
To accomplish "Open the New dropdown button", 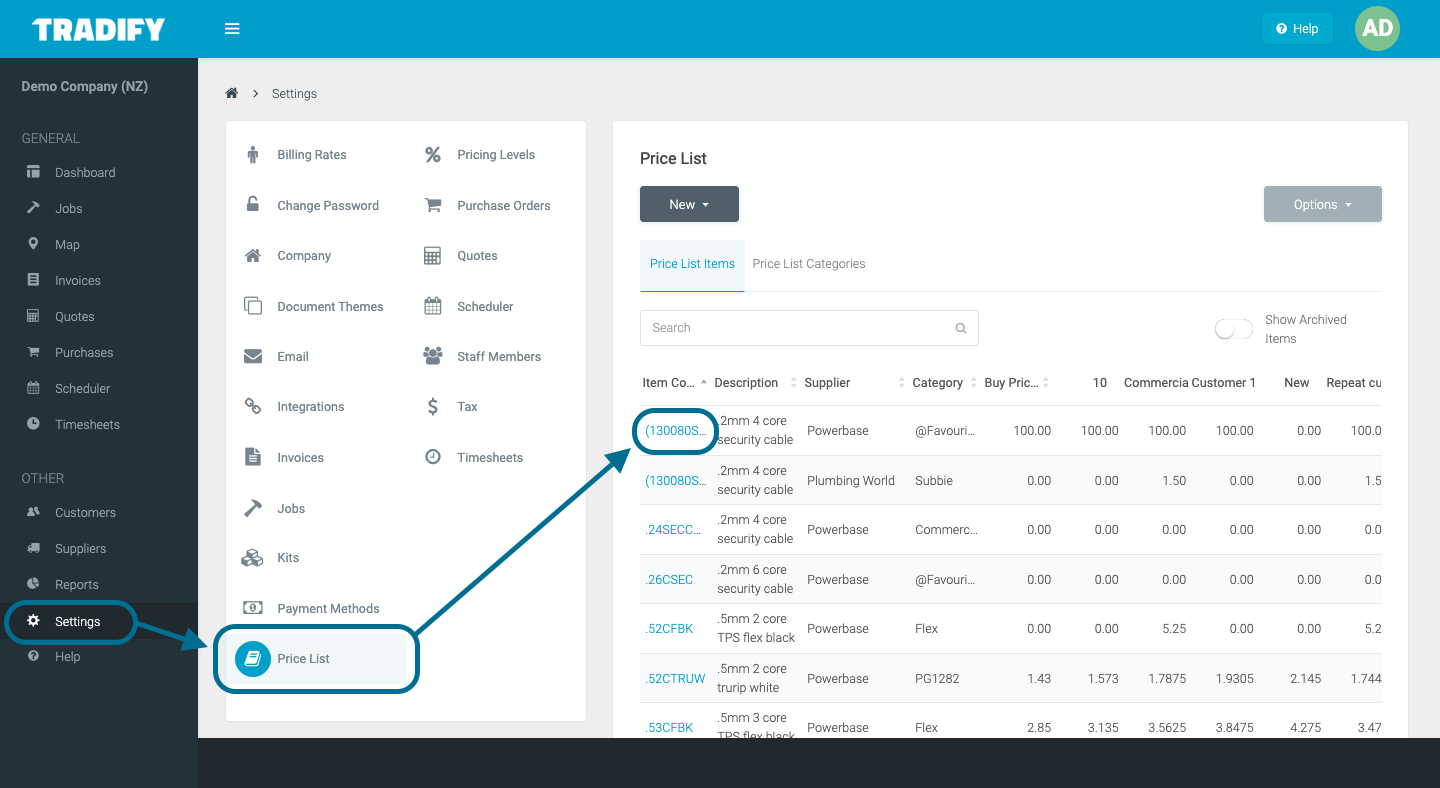I will tap(689, 204).
